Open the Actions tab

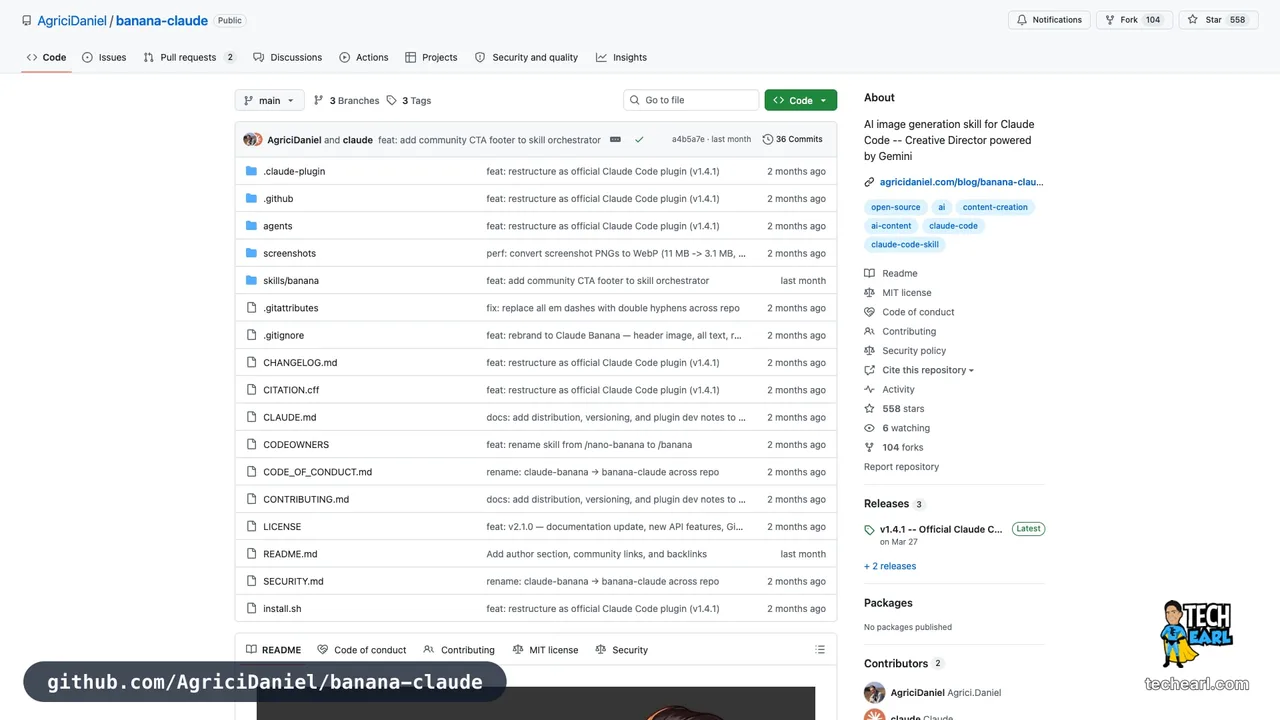[364, 57]
